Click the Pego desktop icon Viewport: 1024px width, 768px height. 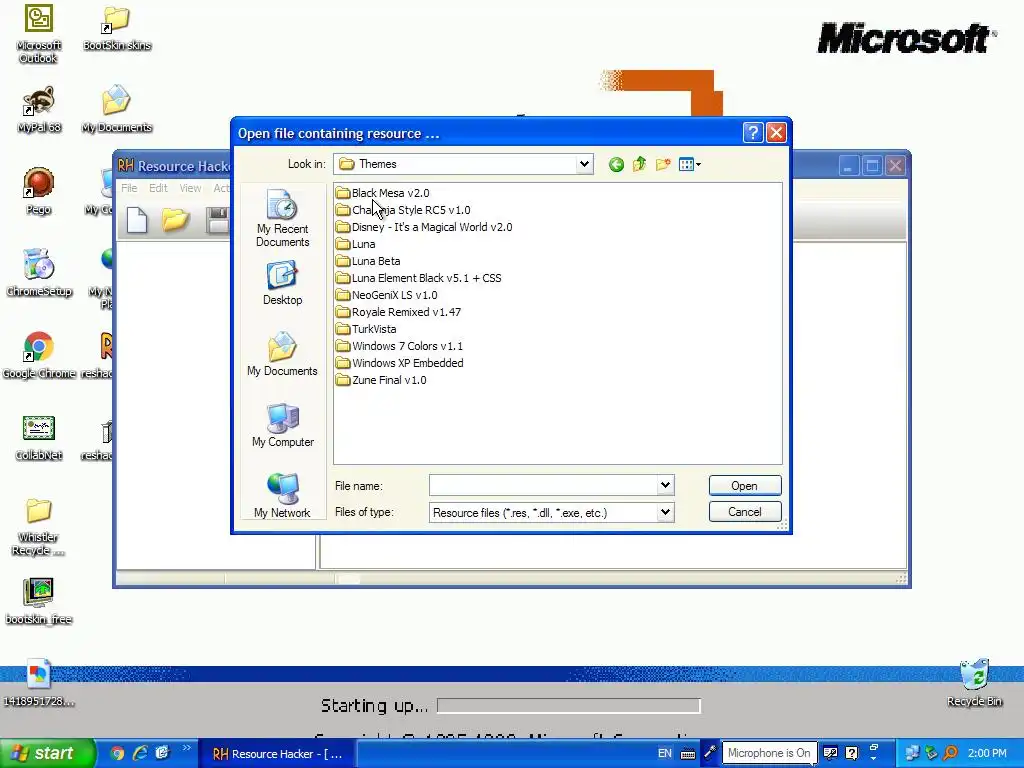pos(39,191)
